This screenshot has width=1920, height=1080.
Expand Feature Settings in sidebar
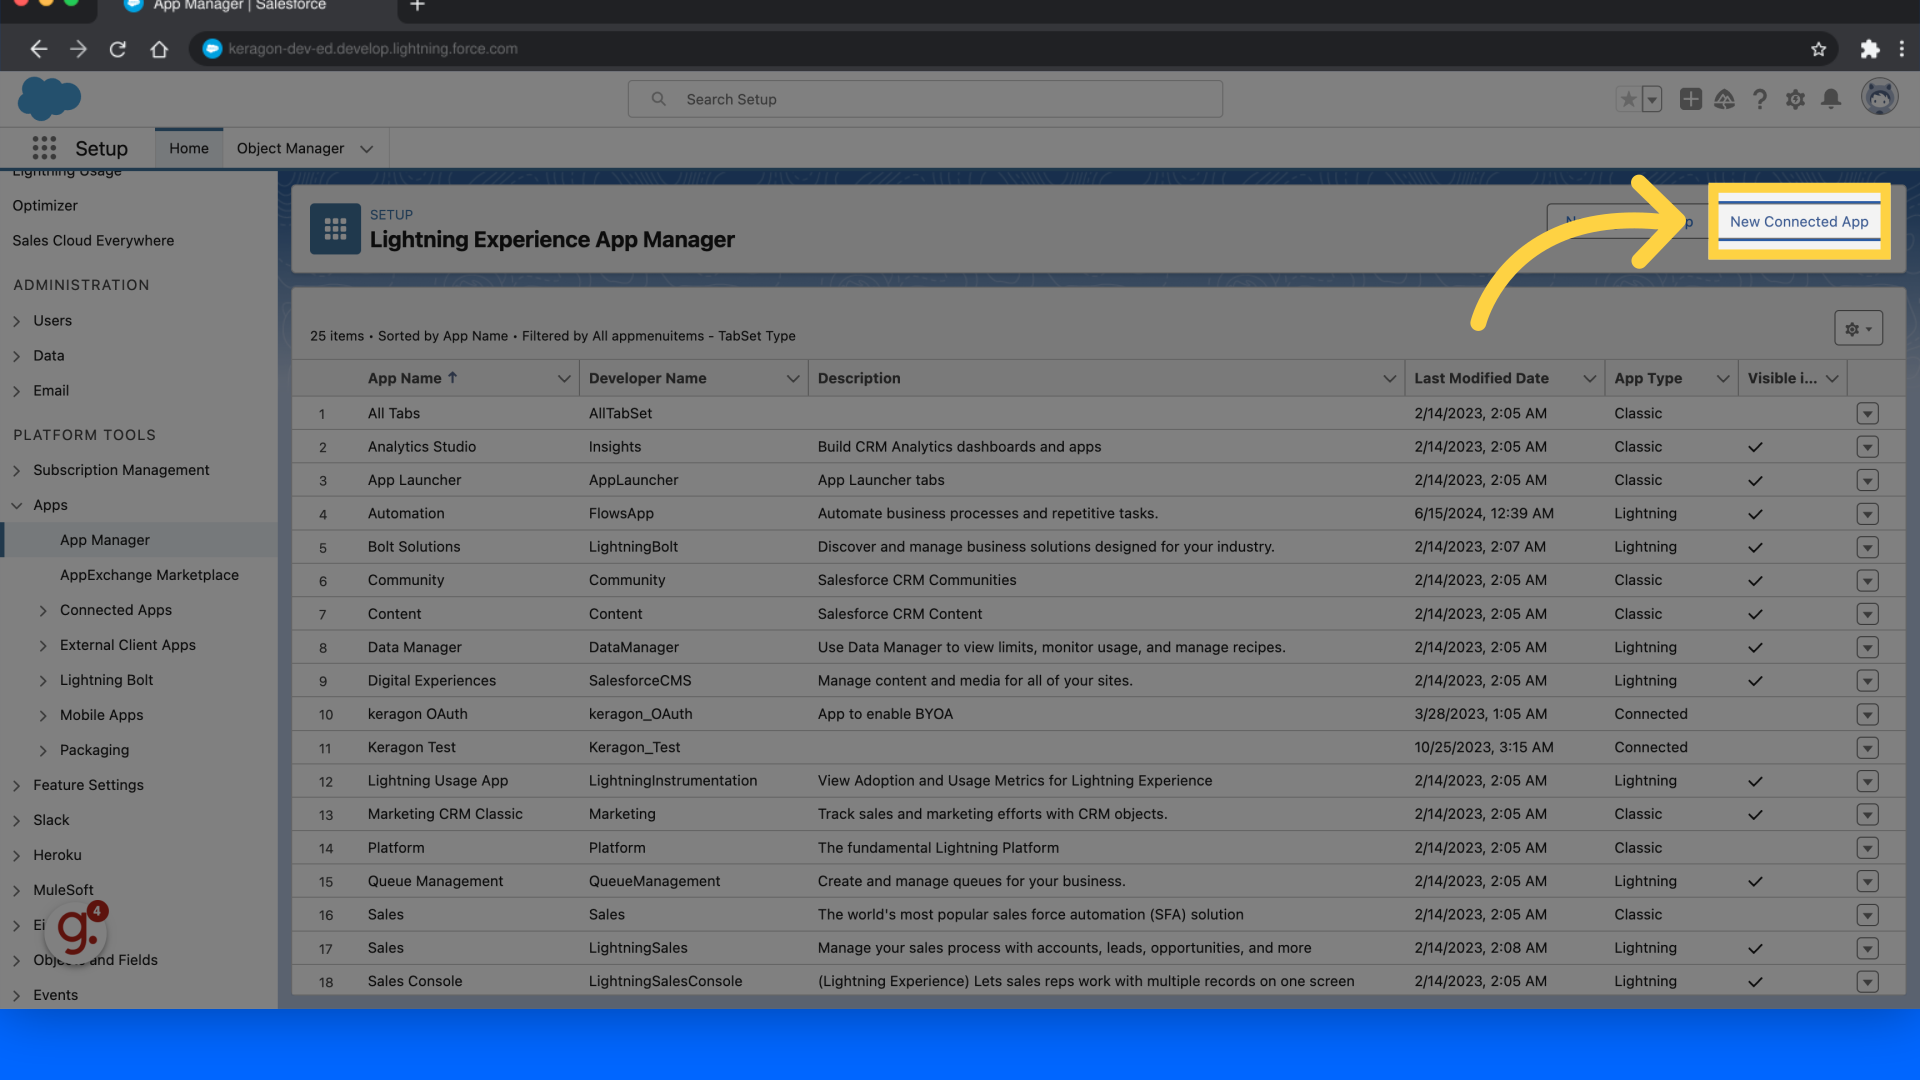tap(17, 785)
